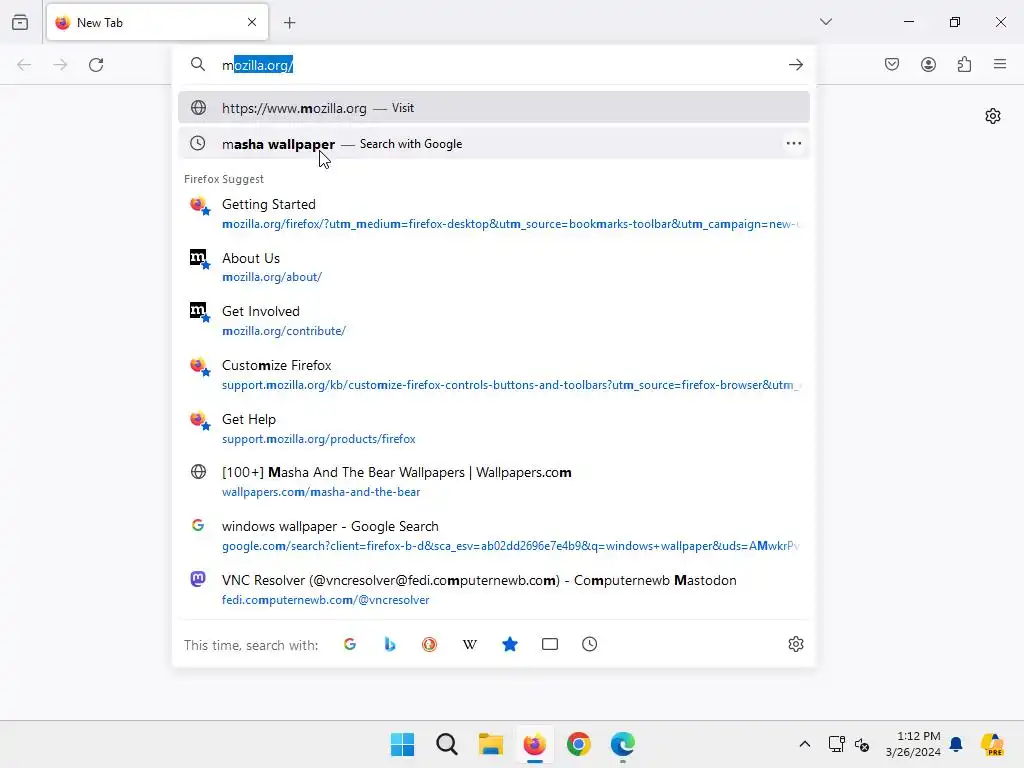
Task: Open the Firefox View icon beside the tabs
Action: [20, 22]
